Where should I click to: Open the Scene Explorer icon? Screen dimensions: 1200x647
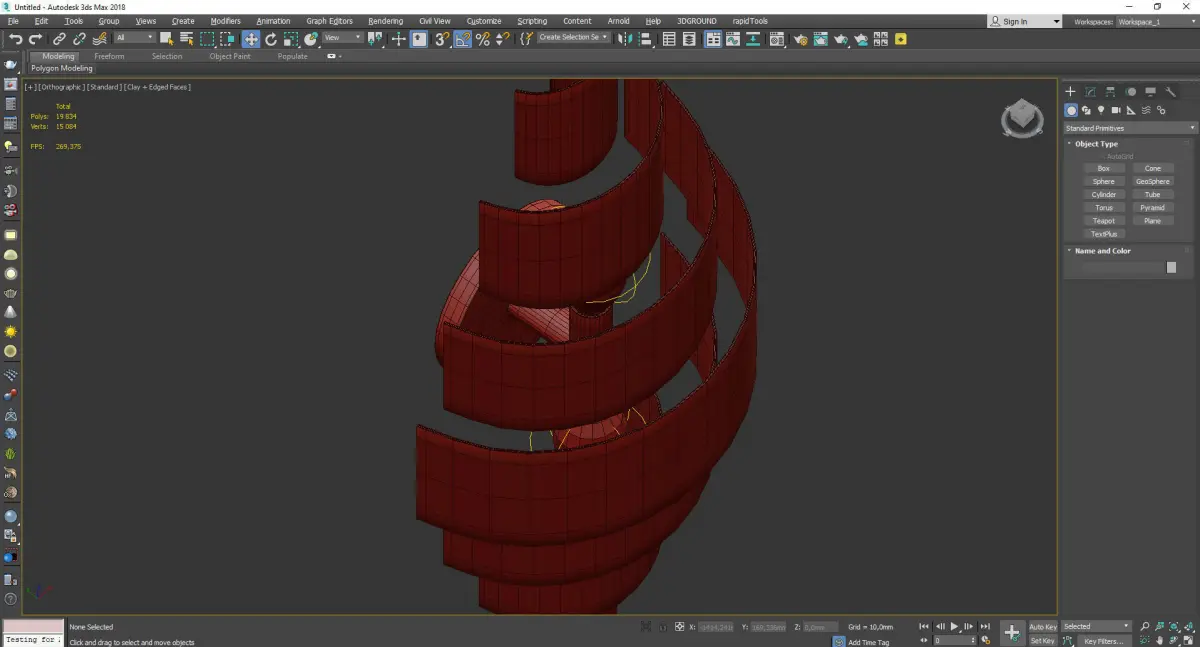669,39
